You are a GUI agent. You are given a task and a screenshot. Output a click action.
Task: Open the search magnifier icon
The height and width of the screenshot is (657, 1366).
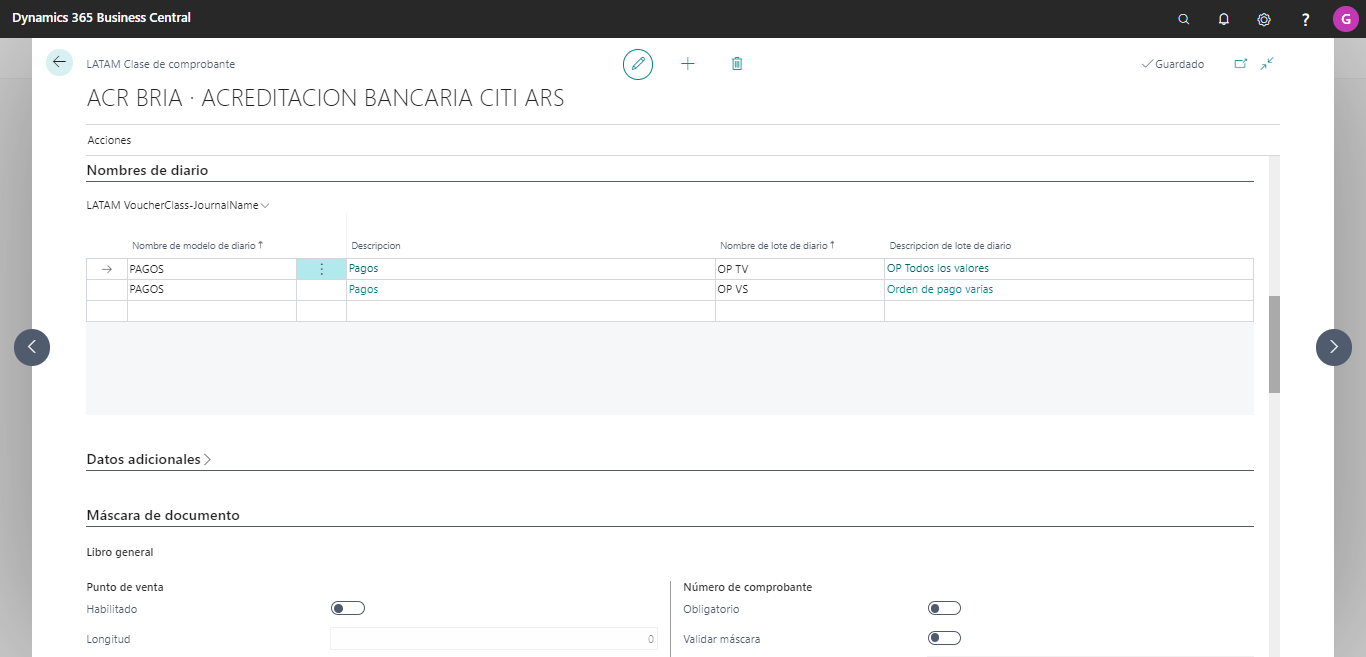point(1184,19)
